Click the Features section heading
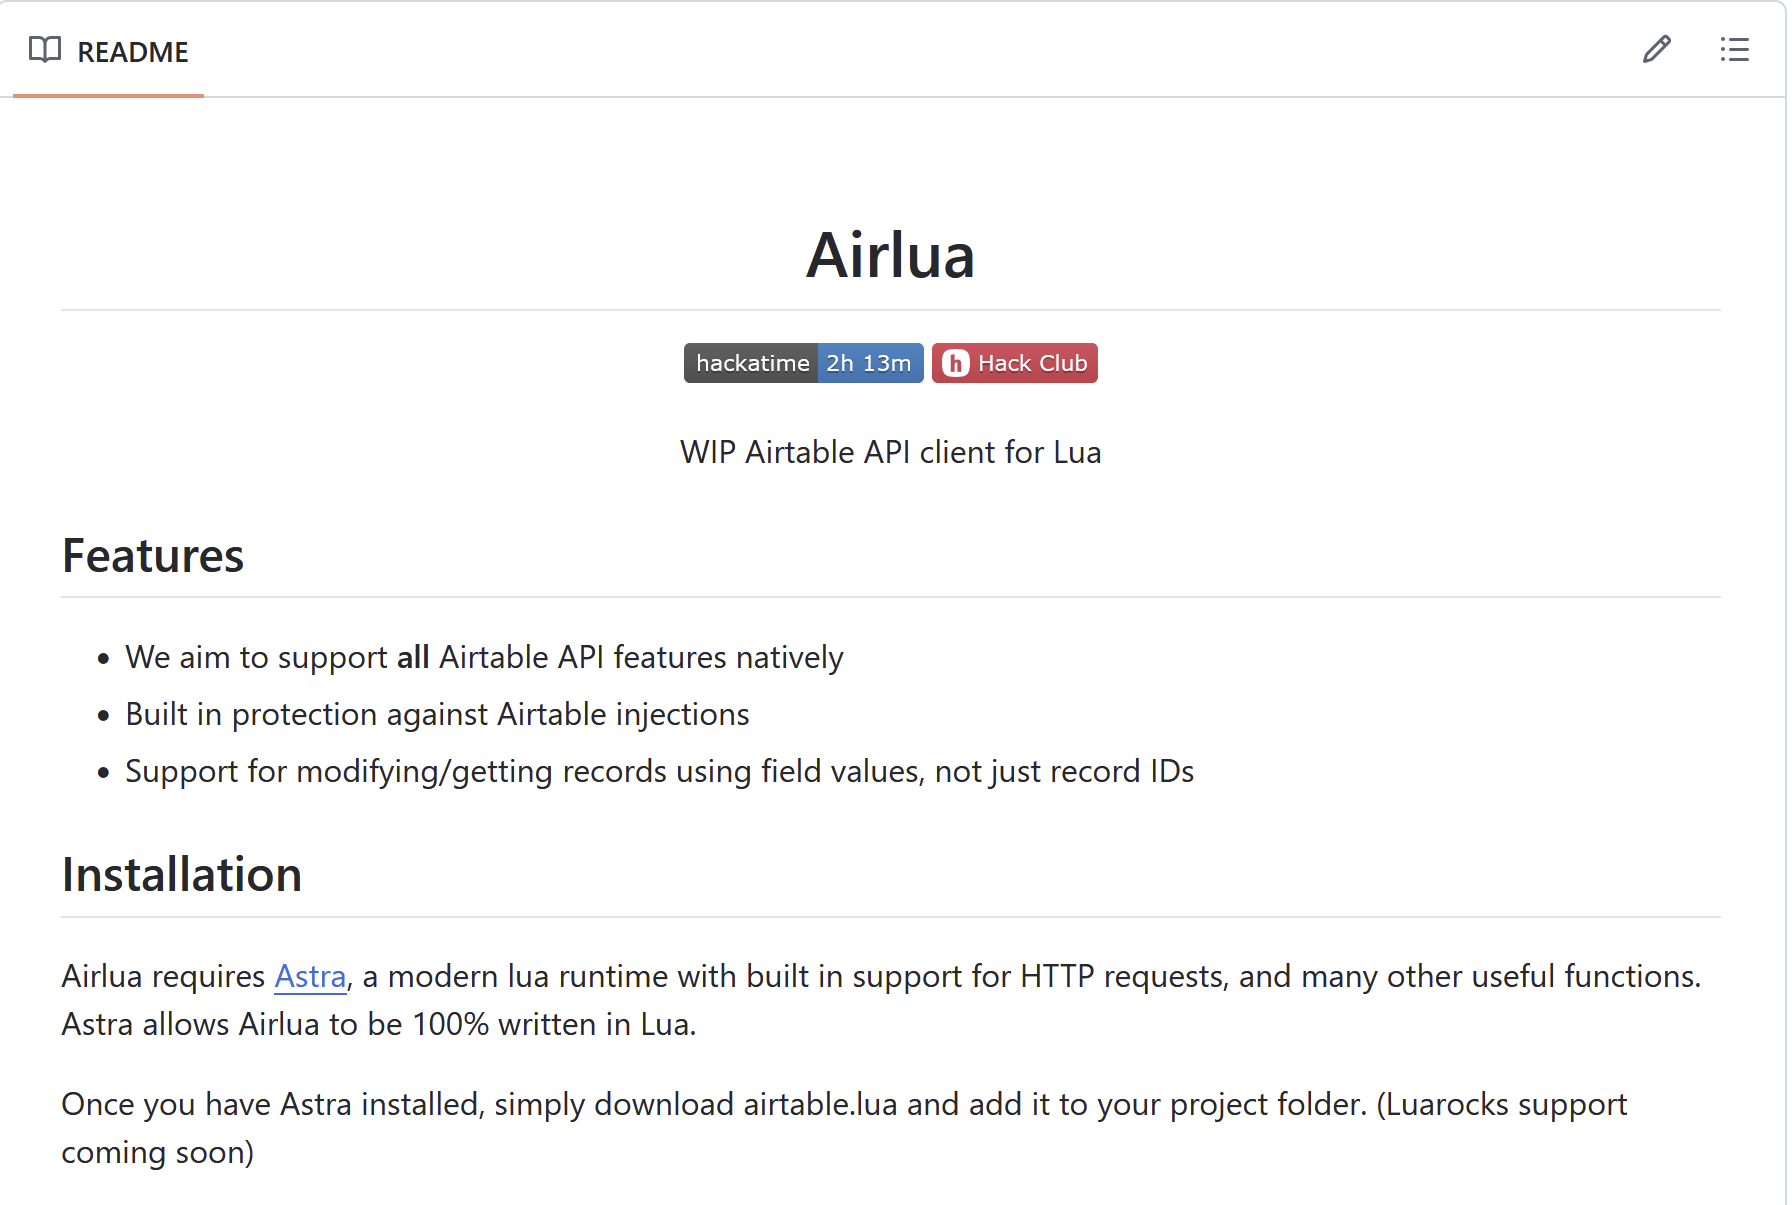The image size is (1792, 1205). click(x=153, y=556)
